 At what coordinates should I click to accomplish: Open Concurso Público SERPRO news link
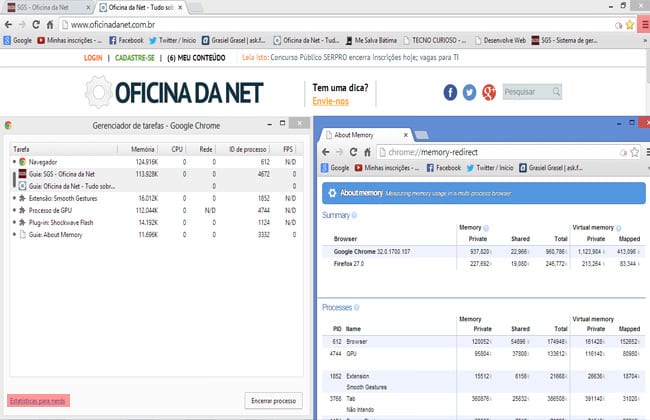(x=364, y=58)
